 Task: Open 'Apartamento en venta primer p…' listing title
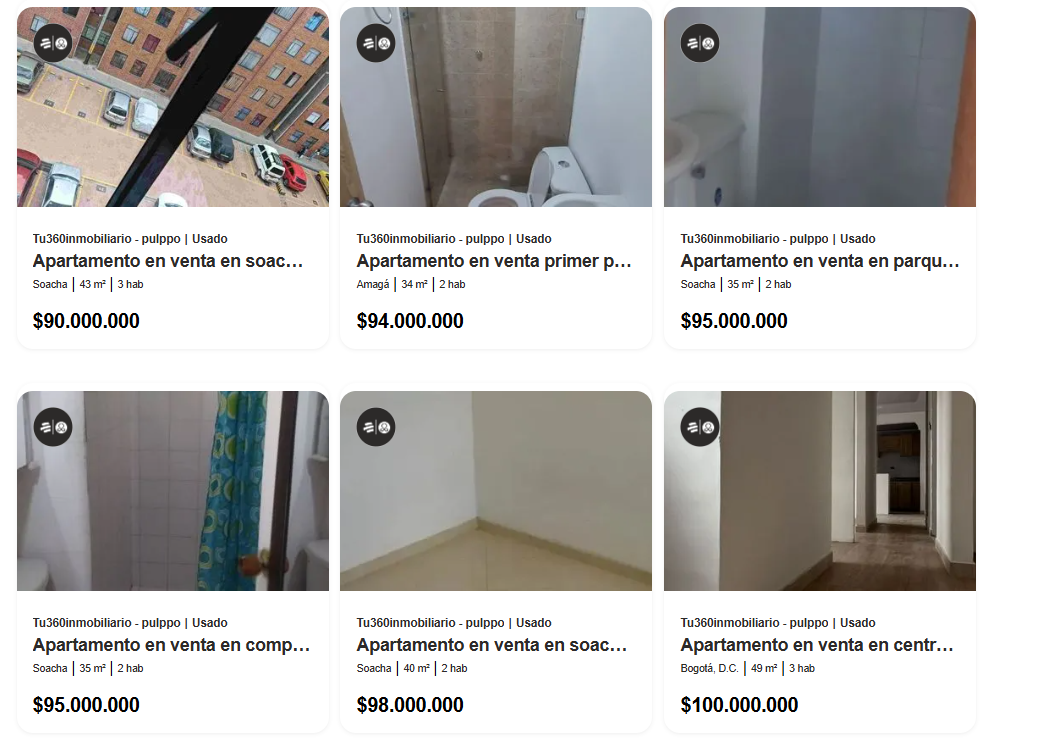(x=494, y=261)
